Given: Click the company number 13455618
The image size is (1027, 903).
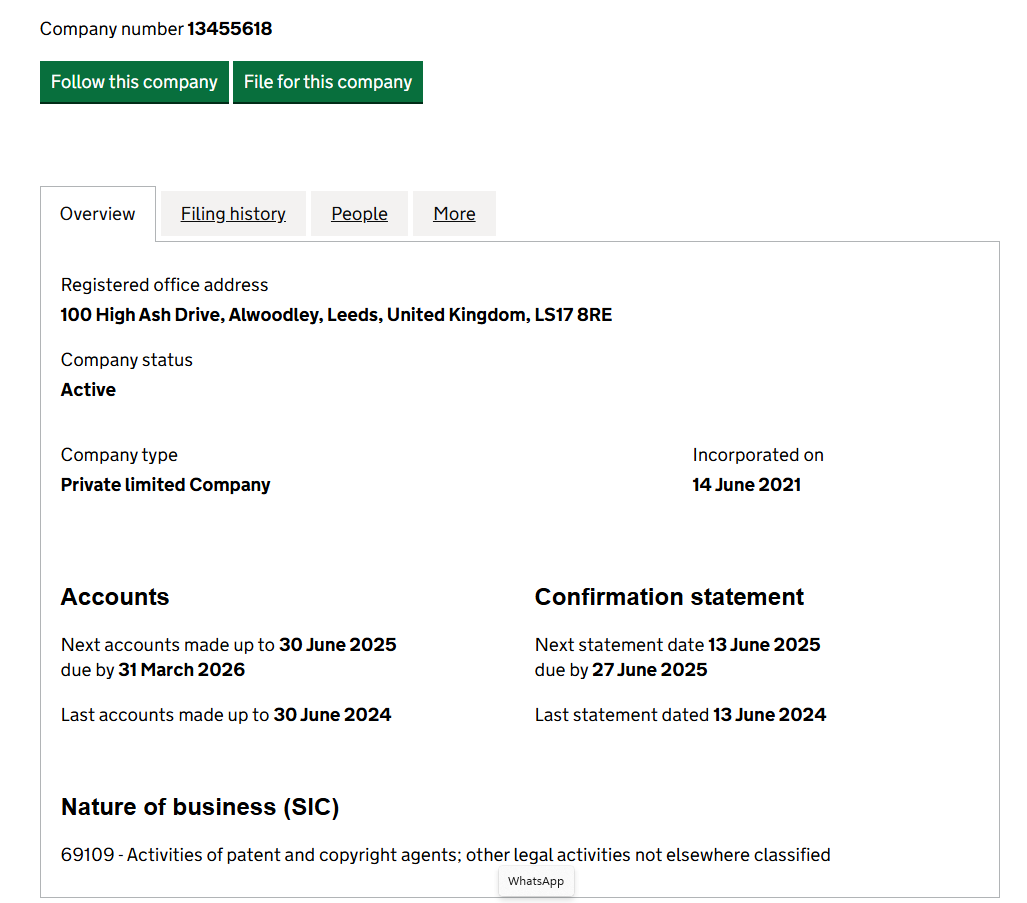Looking at the screenshot, I should [229, 29].
